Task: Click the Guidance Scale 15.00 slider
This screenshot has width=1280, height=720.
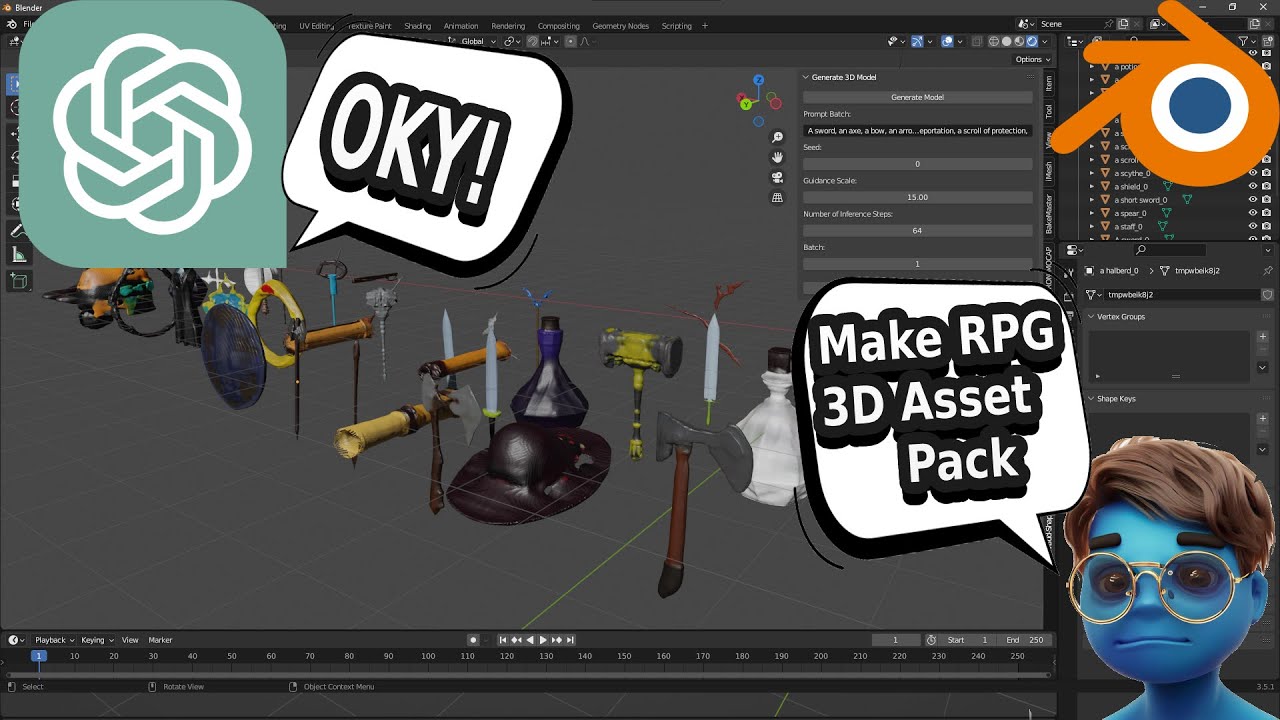Action: [x=917, y=197]
